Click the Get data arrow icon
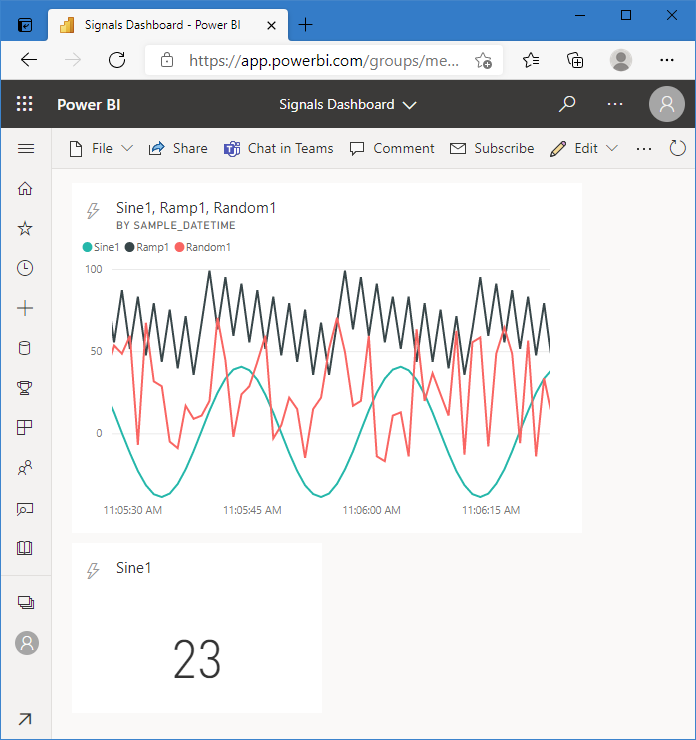Screen dimensions: 696x740 pyautogui.click(x=25, y=719)
